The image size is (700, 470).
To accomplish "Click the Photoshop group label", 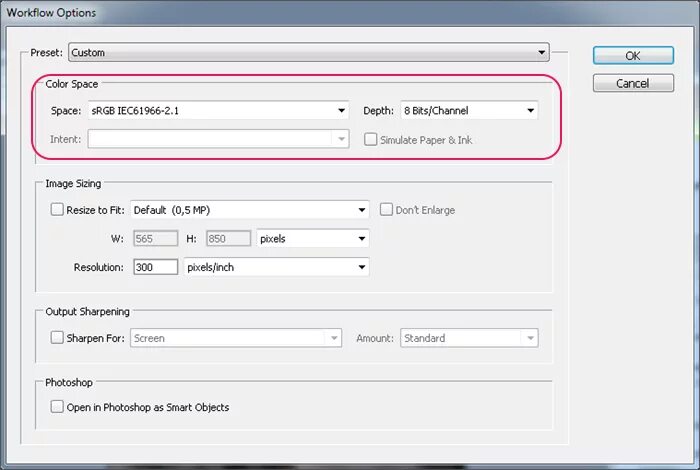I will [x=69, y=383].
